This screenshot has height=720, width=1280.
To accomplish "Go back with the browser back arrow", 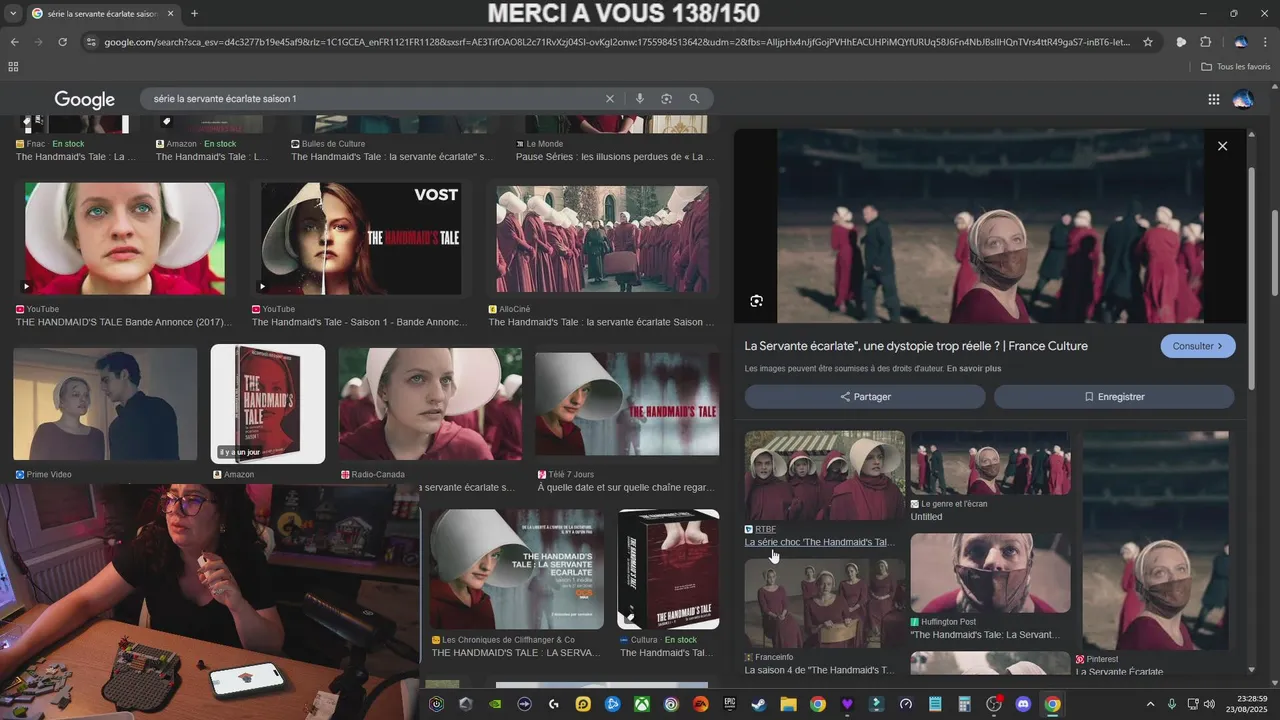I will (14, 42).
